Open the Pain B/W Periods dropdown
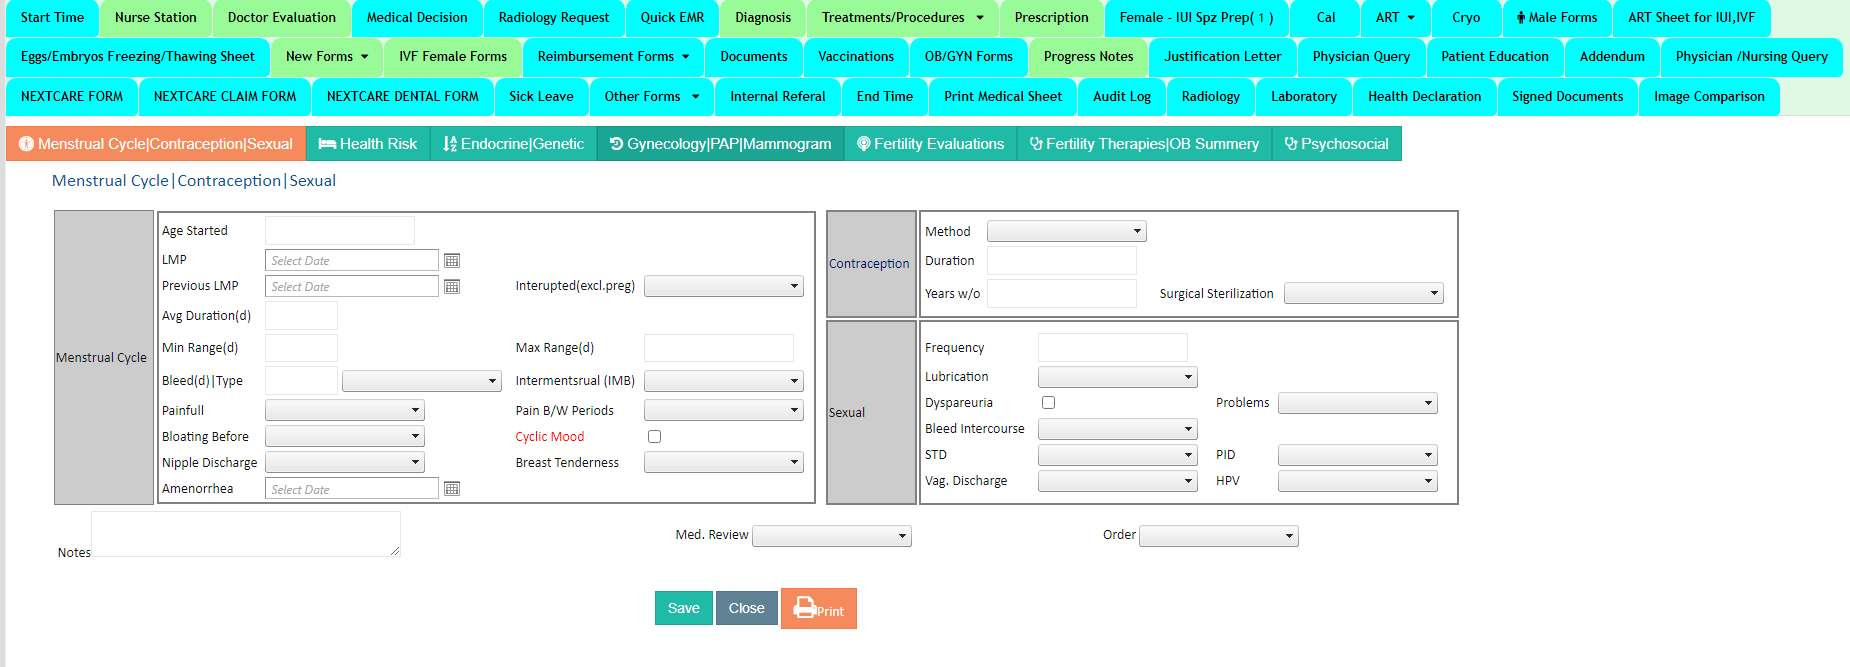1850x667 pixels. (723, 410)
